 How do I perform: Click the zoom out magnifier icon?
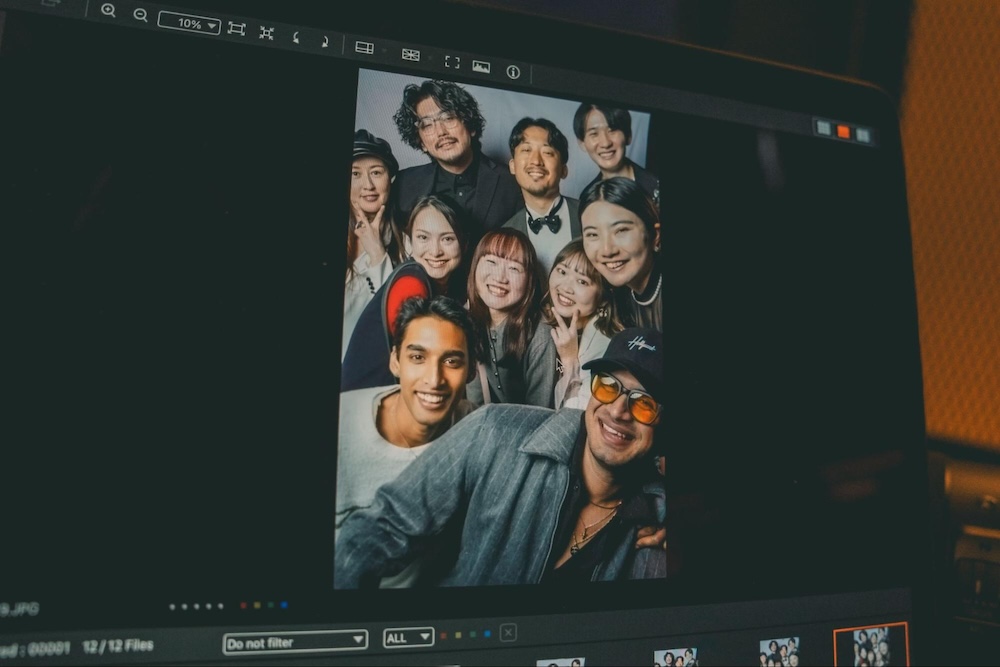coord(140,14)
